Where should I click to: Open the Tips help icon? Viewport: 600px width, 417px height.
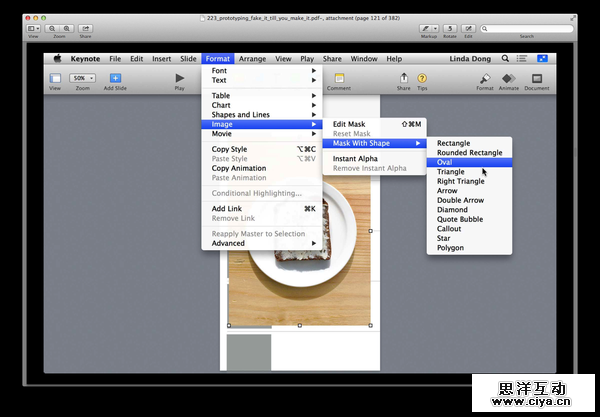pos(422,78)
